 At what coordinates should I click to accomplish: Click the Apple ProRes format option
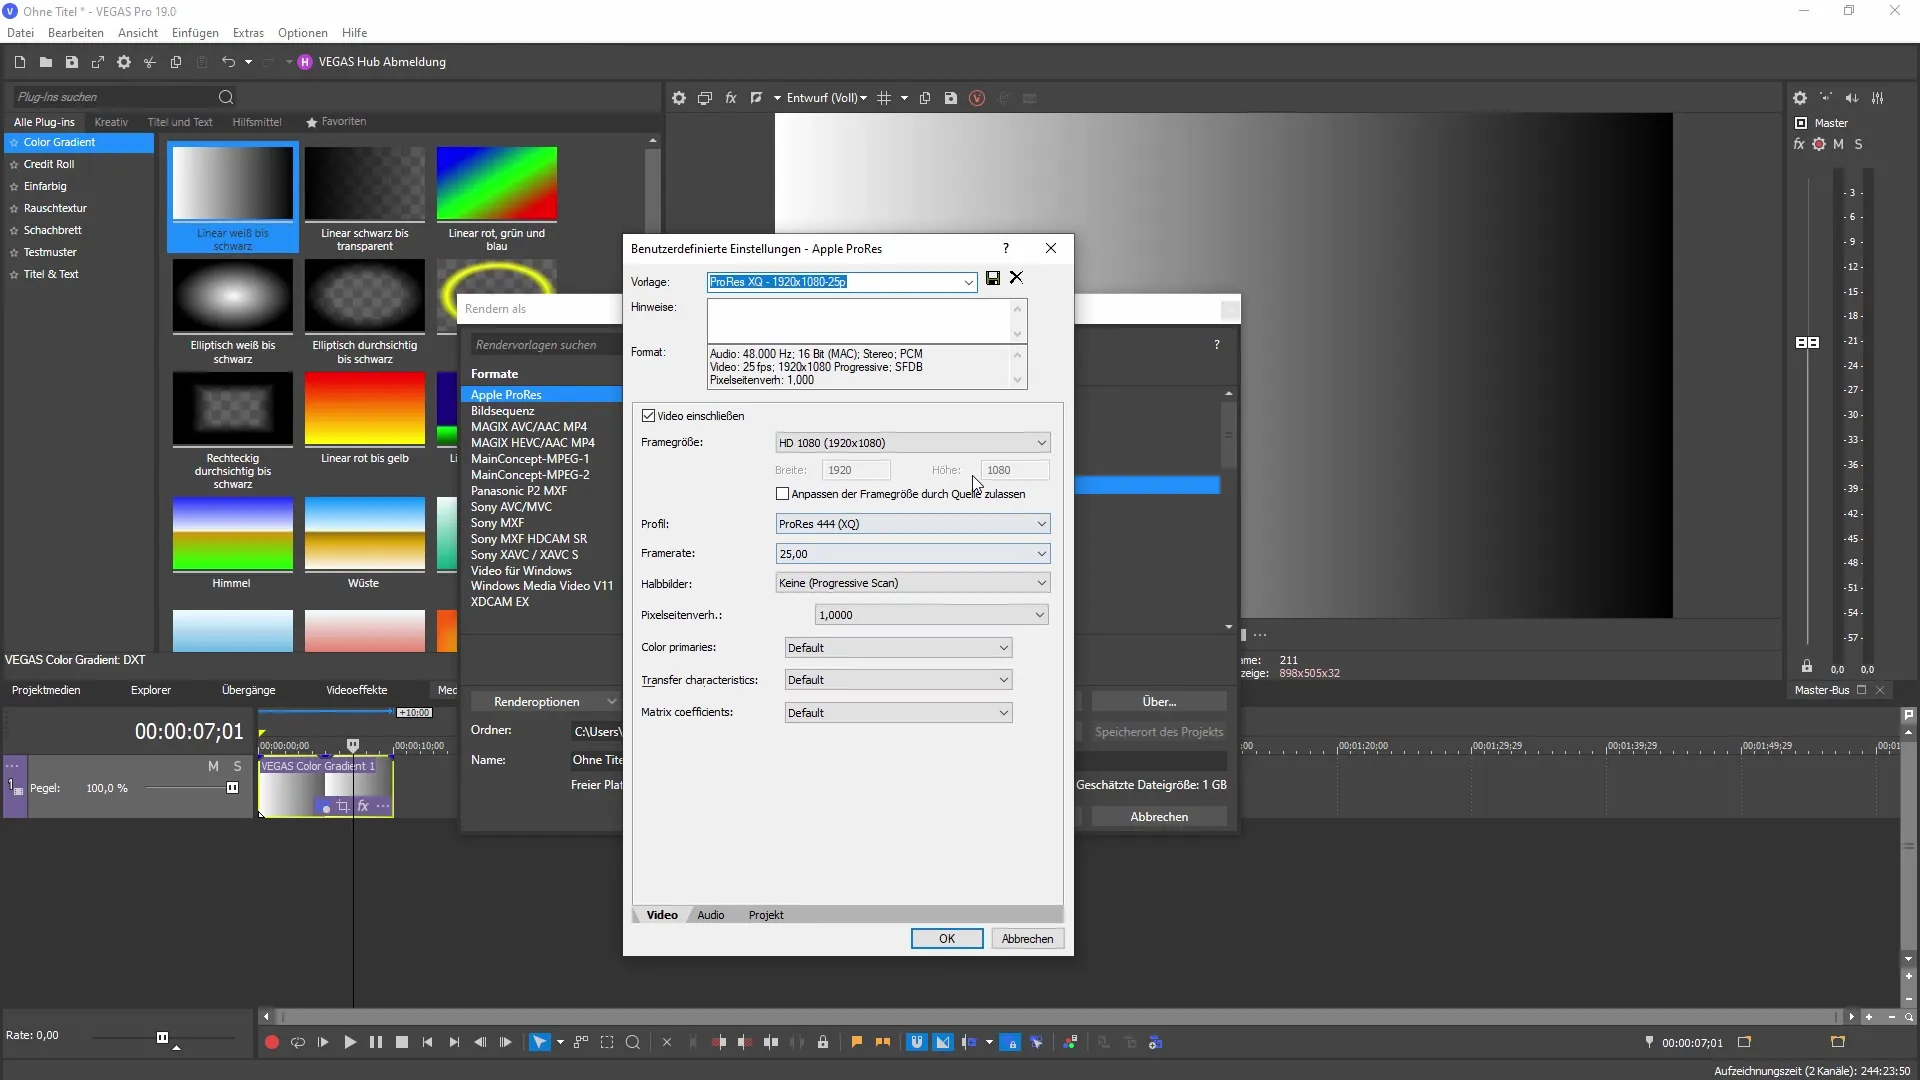pos(506,393)
